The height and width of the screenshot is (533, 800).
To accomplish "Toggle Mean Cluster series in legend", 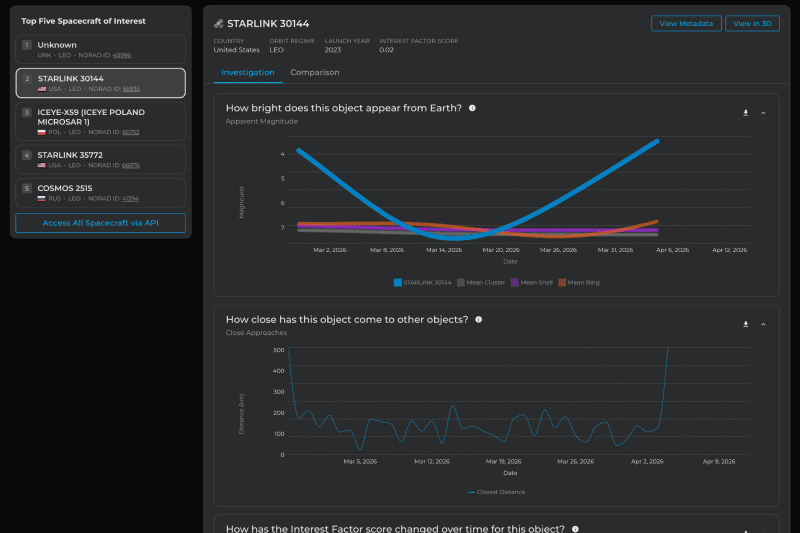I will [481, 283].
